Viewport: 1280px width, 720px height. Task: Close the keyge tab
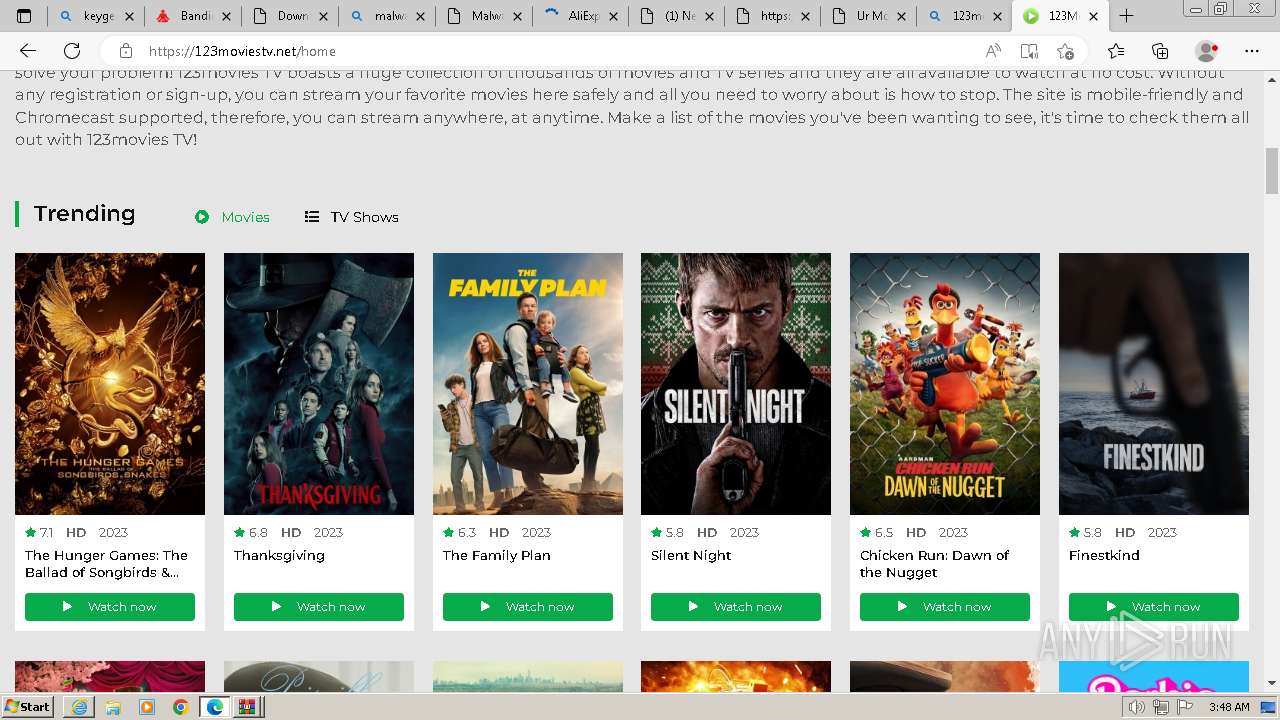[x=129, y=17]
